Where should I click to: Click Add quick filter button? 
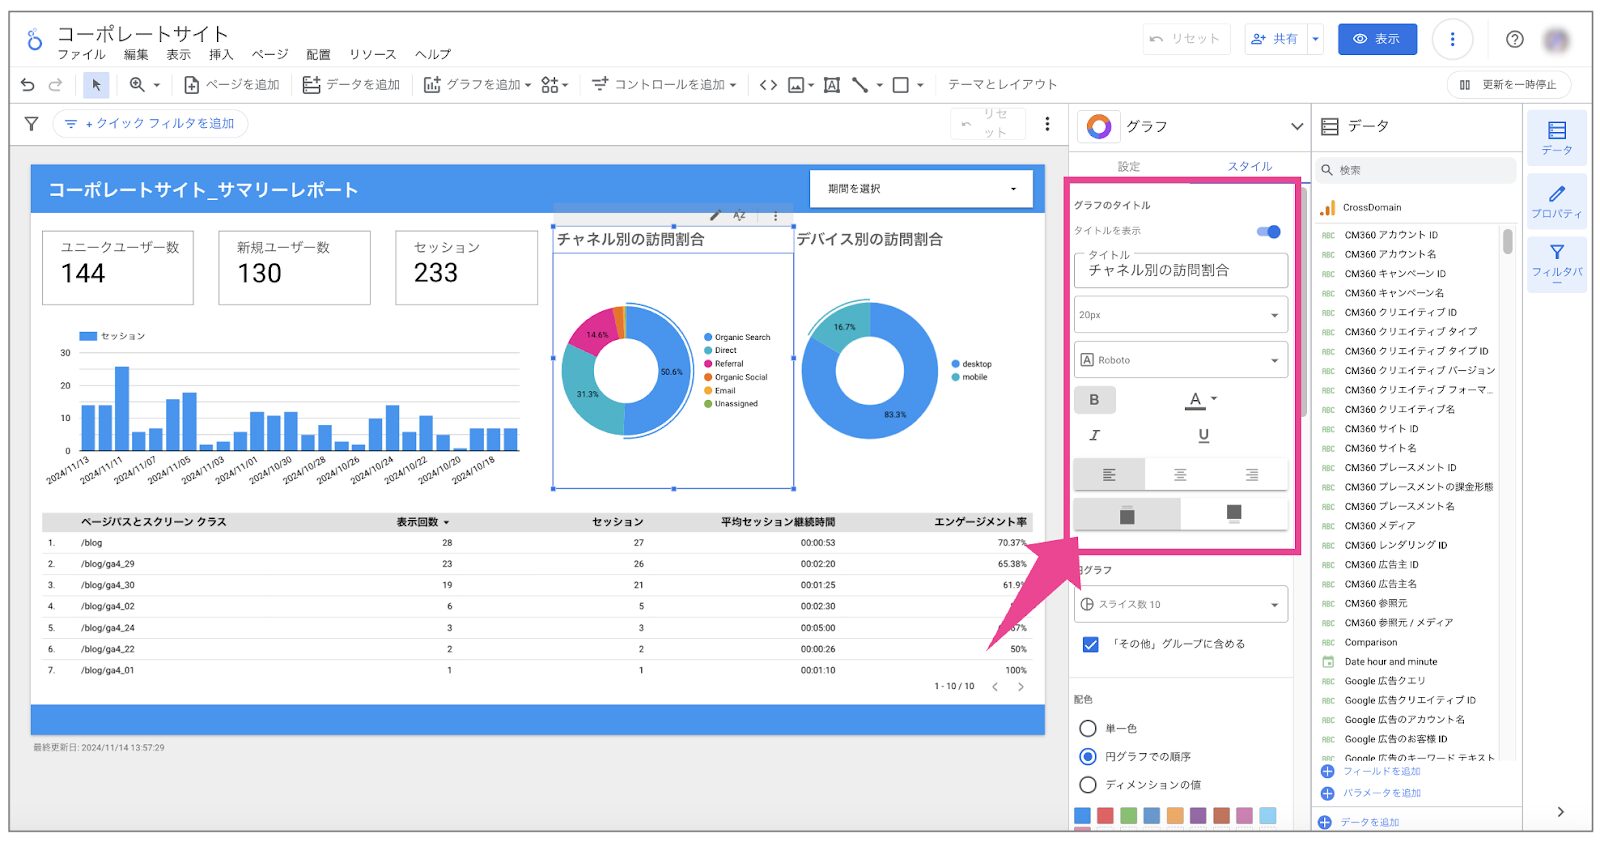coord(150,124)
